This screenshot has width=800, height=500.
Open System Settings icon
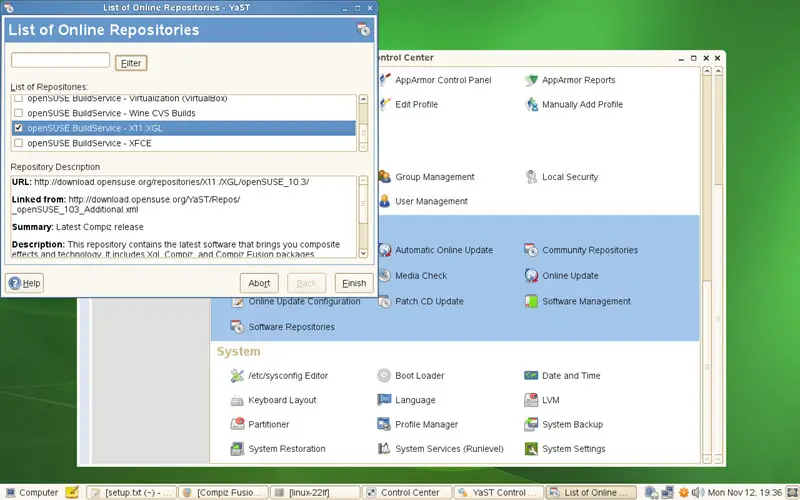[x=531, y=448]
